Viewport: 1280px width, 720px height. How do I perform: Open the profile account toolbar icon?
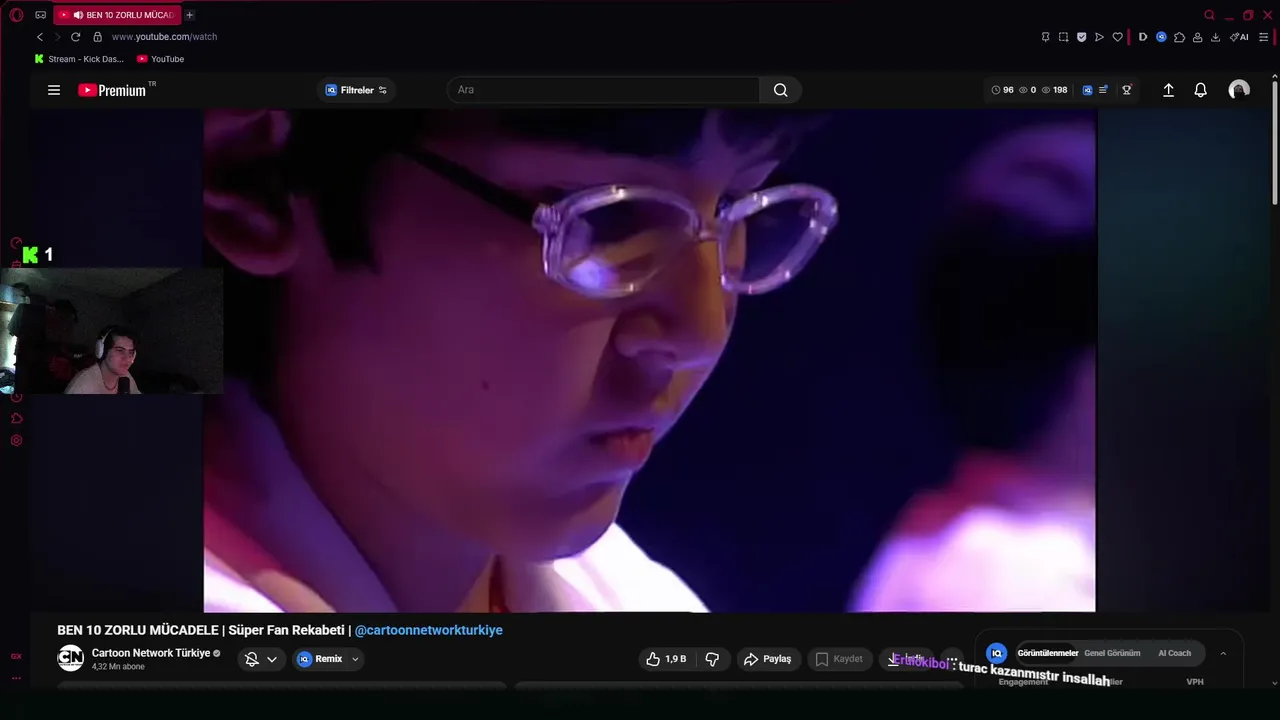(1197, 37)
